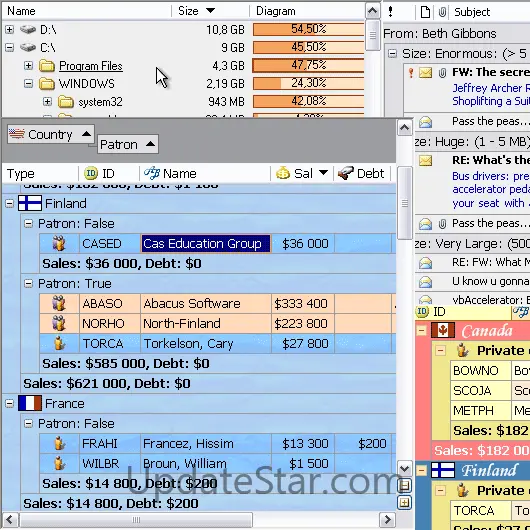Screen dimensions: 530x530
Task: Sort by the Name column in file tree
Action: (x=87, y=11)
